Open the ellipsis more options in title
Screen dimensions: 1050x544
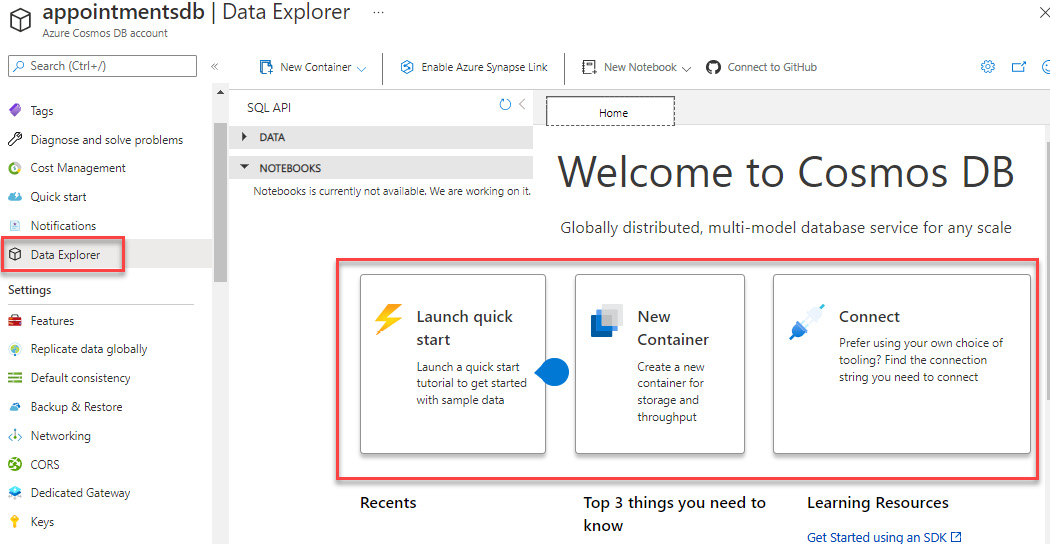pyautogui.click(x=378, y=13)
